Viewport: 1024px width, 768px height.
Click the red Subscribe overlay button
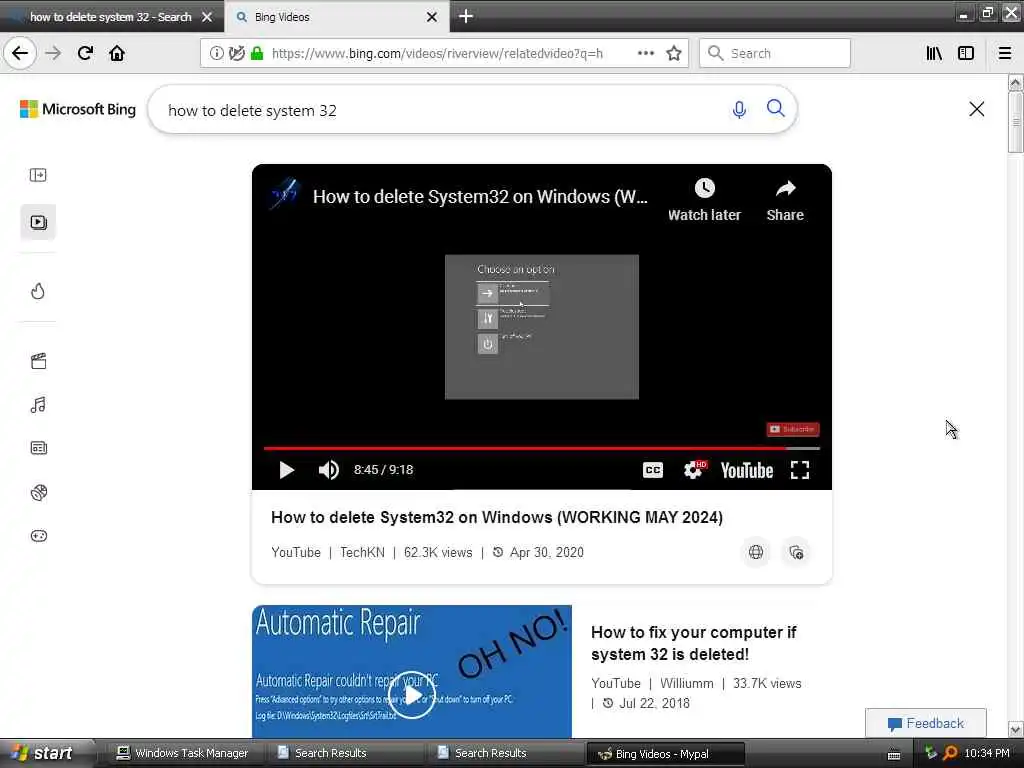(x=793, y=429)
